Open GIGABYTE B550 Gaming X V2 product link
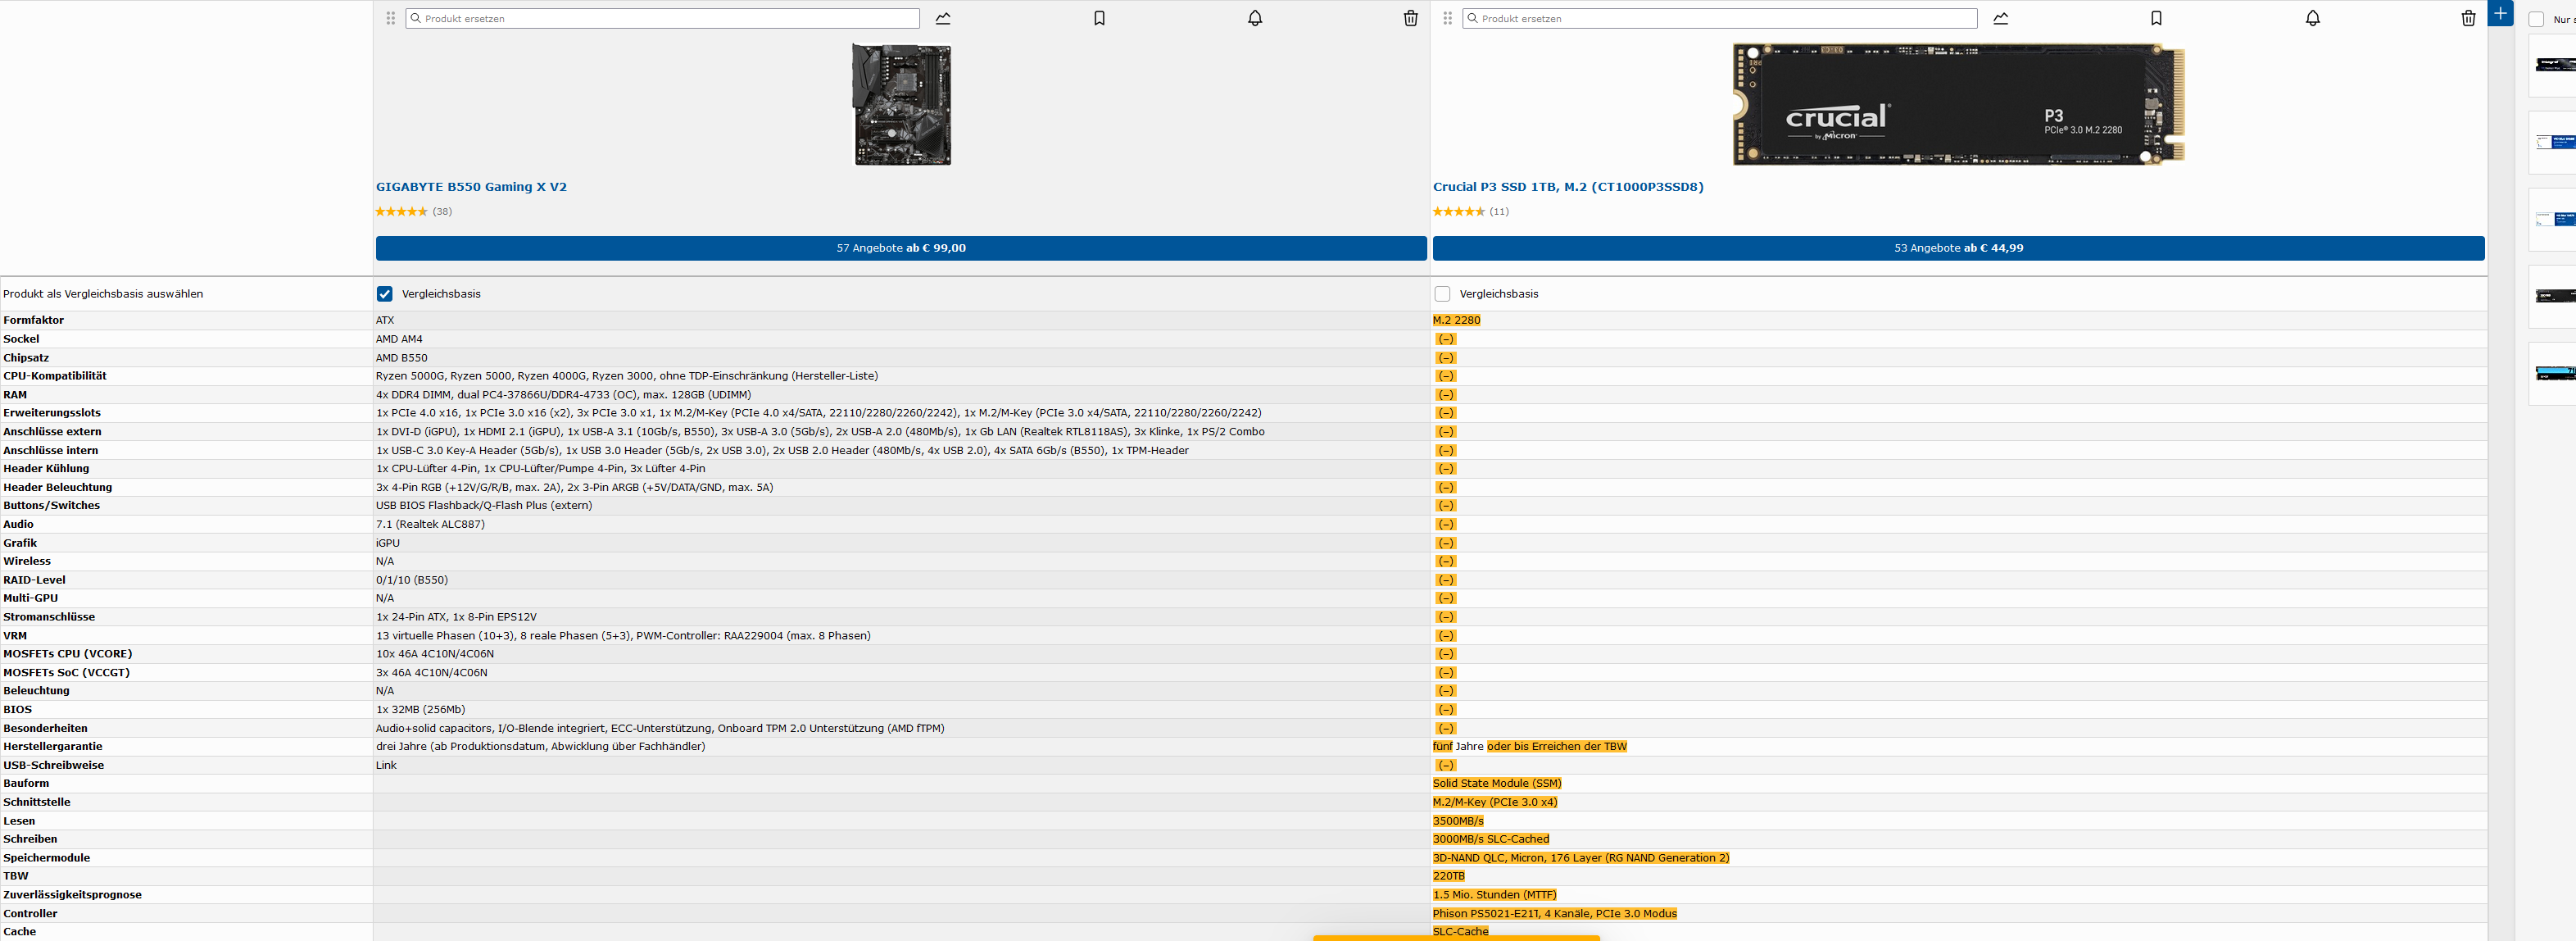 (471, 187)
